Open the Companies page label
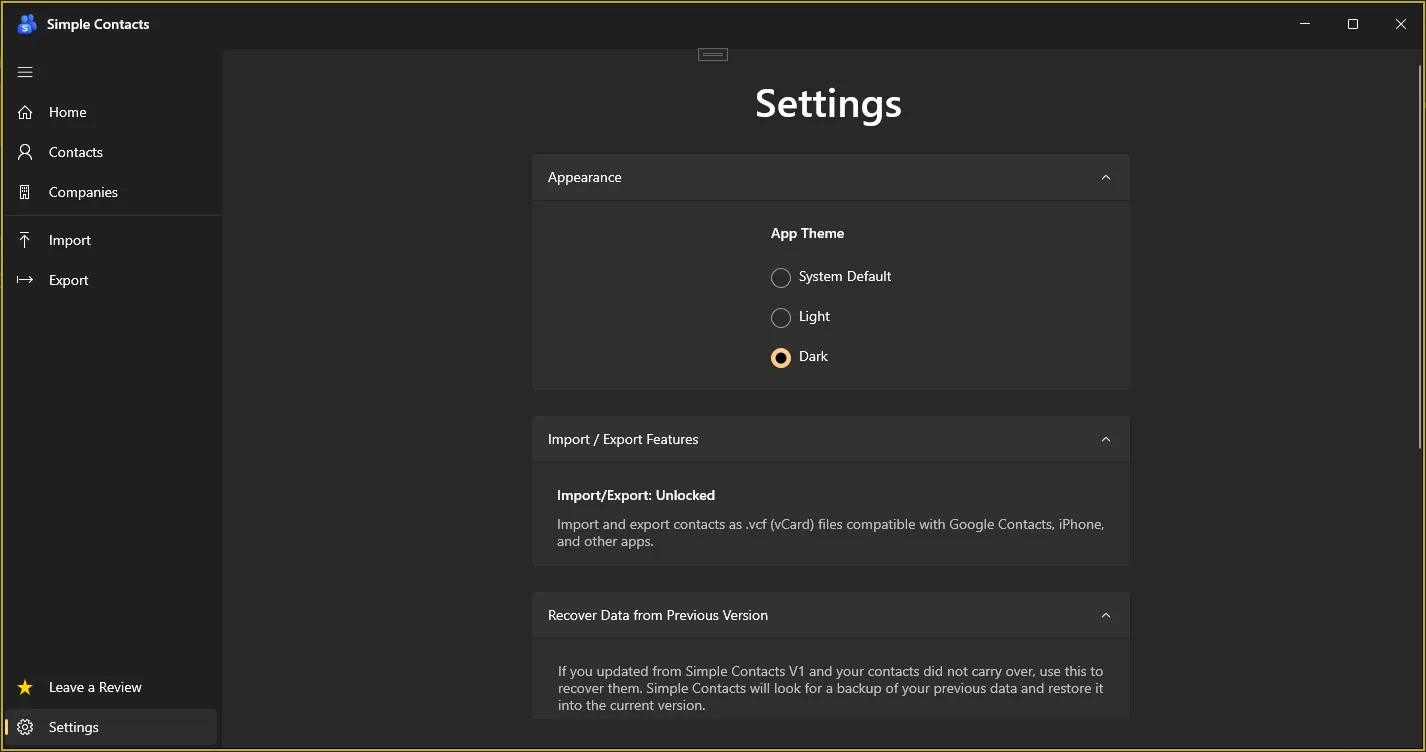Viewport: 1426px width, 752px height. point(83,192)
